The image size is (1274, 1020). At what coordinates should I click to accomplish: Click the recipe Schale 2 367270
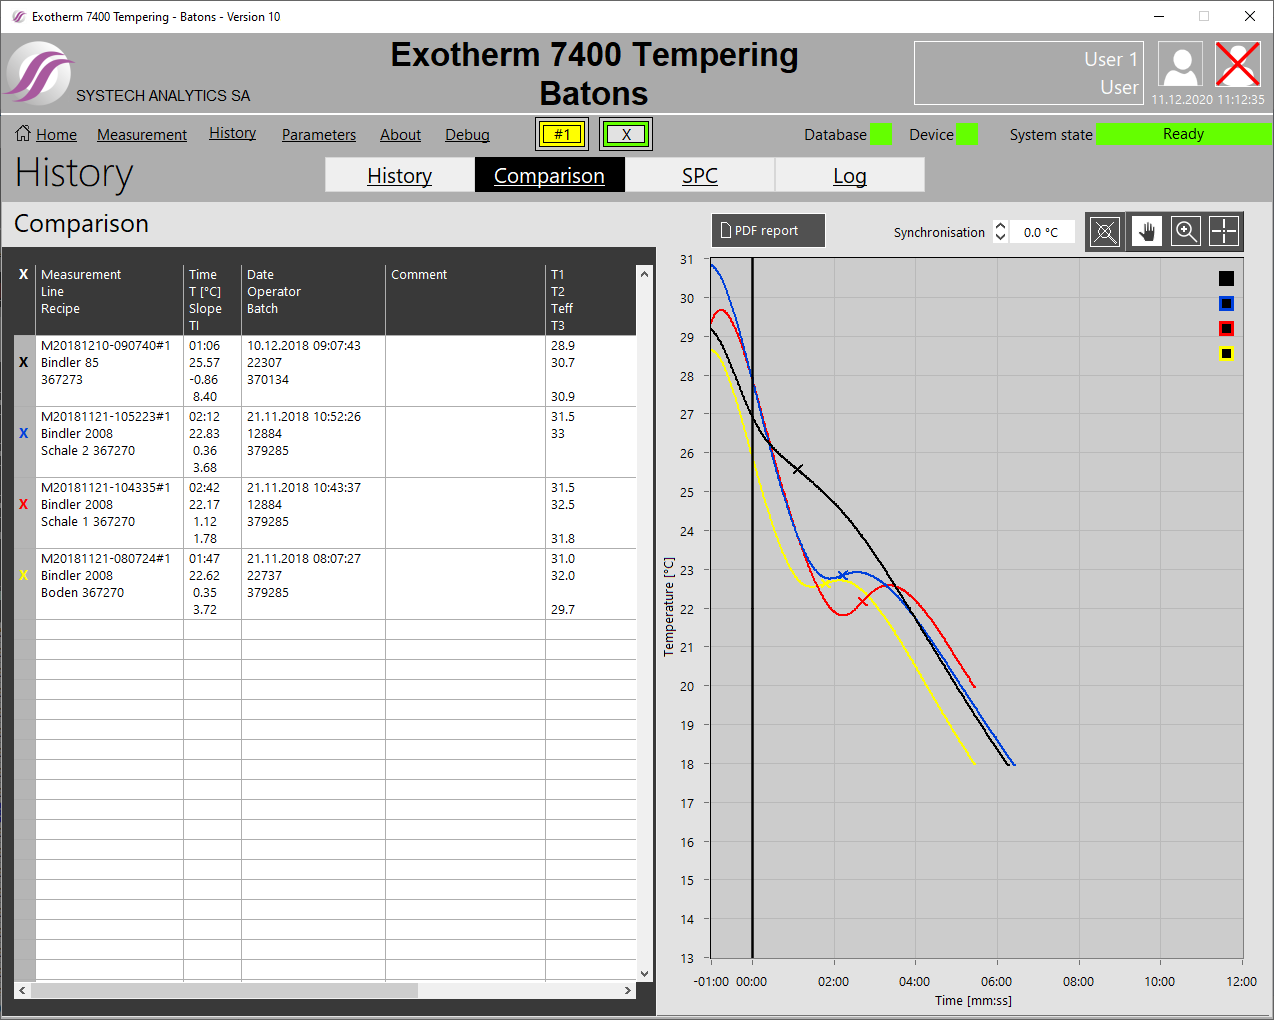88,451
